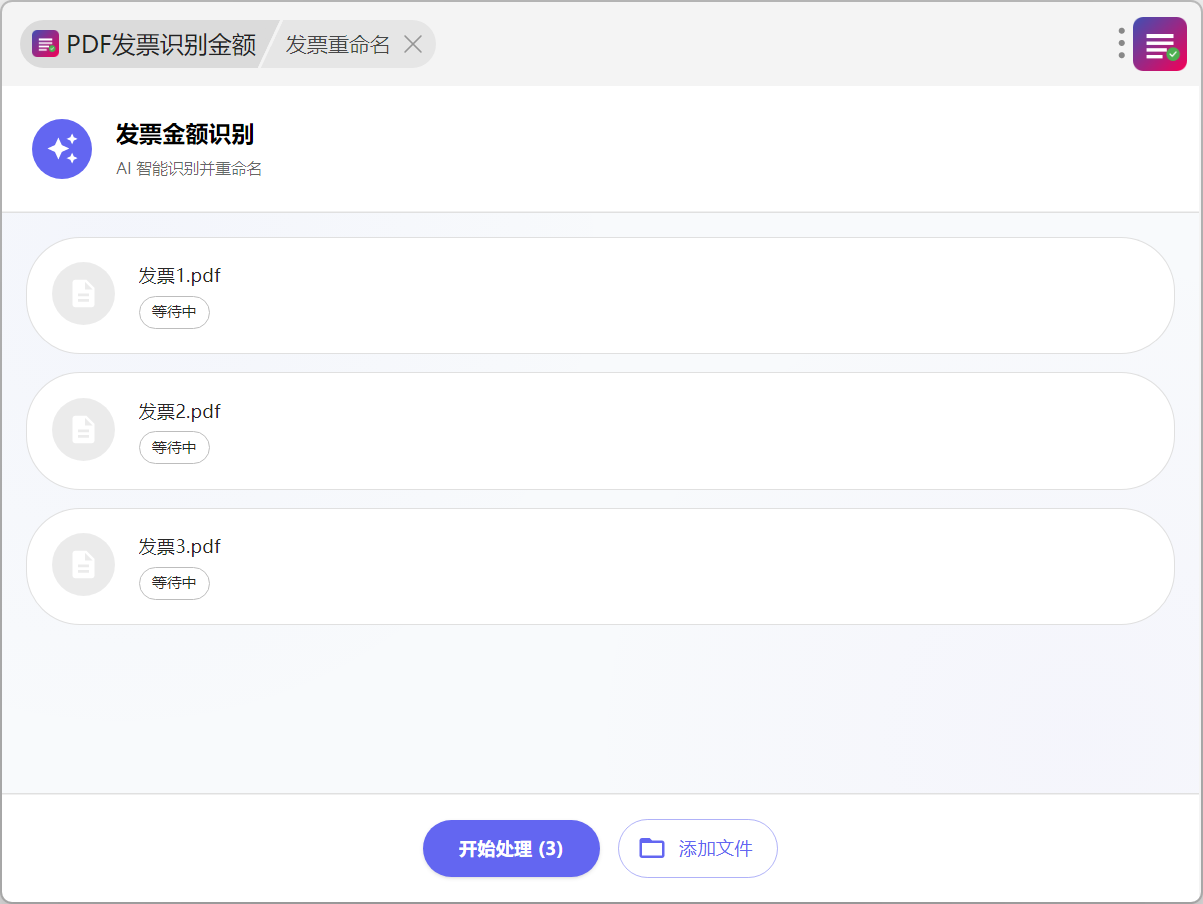The height and width of the screenshot is (904, 1203).
Task: Select the 发票1.pdf file name
Action: (x=180, y=276)
